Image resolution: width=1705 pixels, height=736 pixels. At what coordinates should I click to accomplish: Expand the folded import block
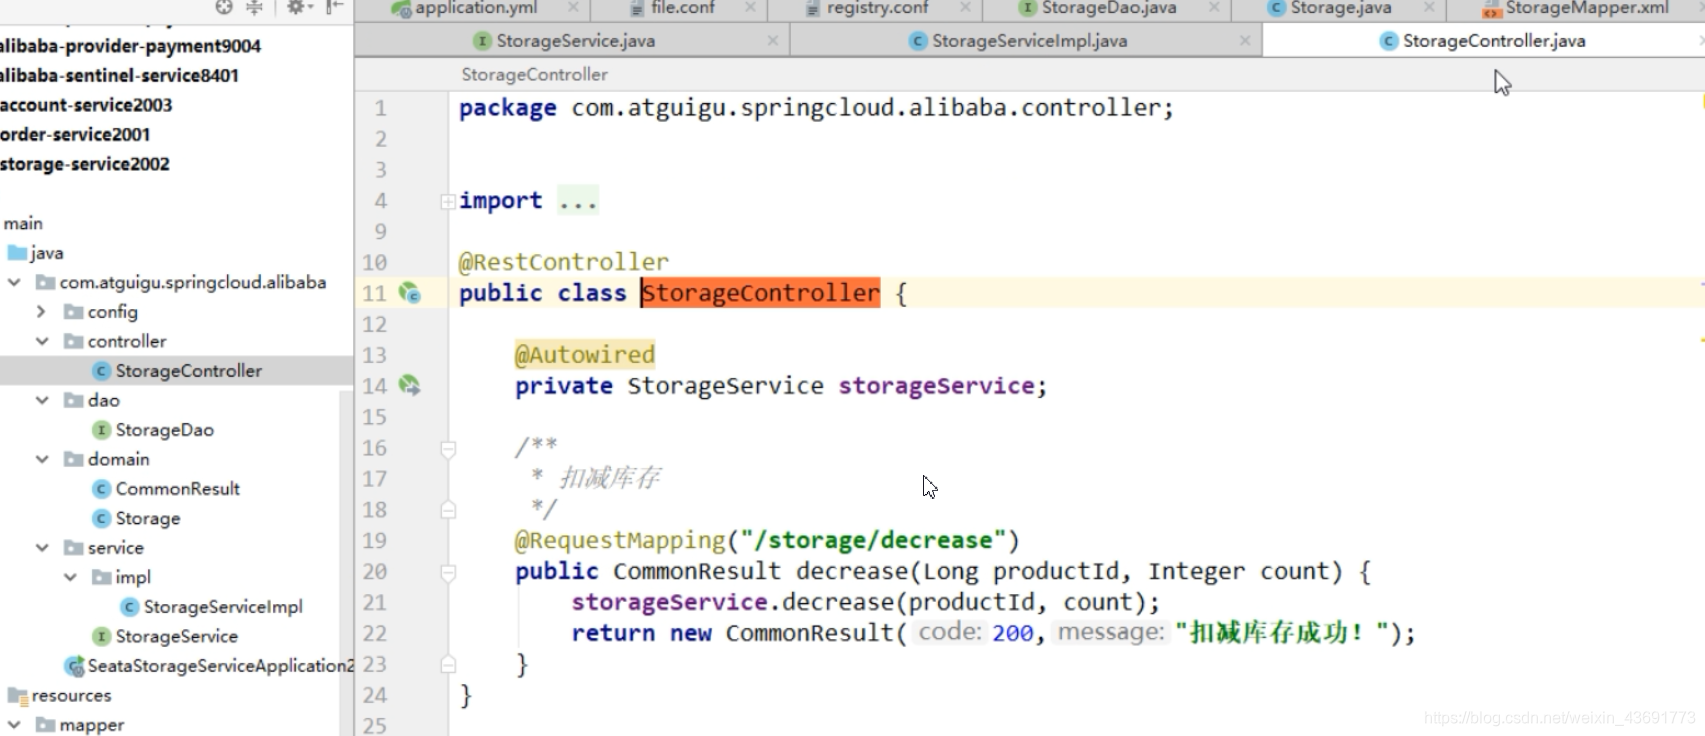coord(448,202)
